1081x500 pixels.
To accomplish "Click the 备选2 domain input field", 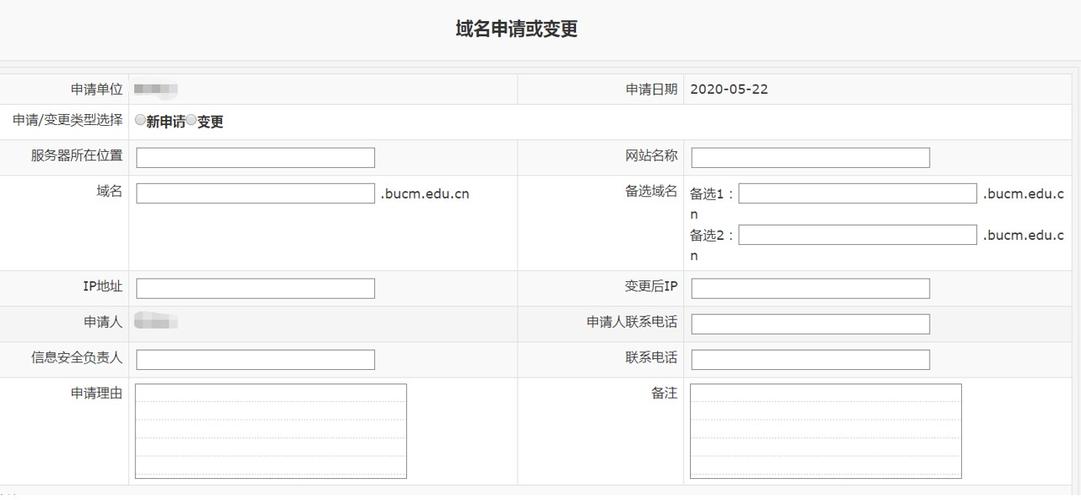I will (x=858, y=234).
